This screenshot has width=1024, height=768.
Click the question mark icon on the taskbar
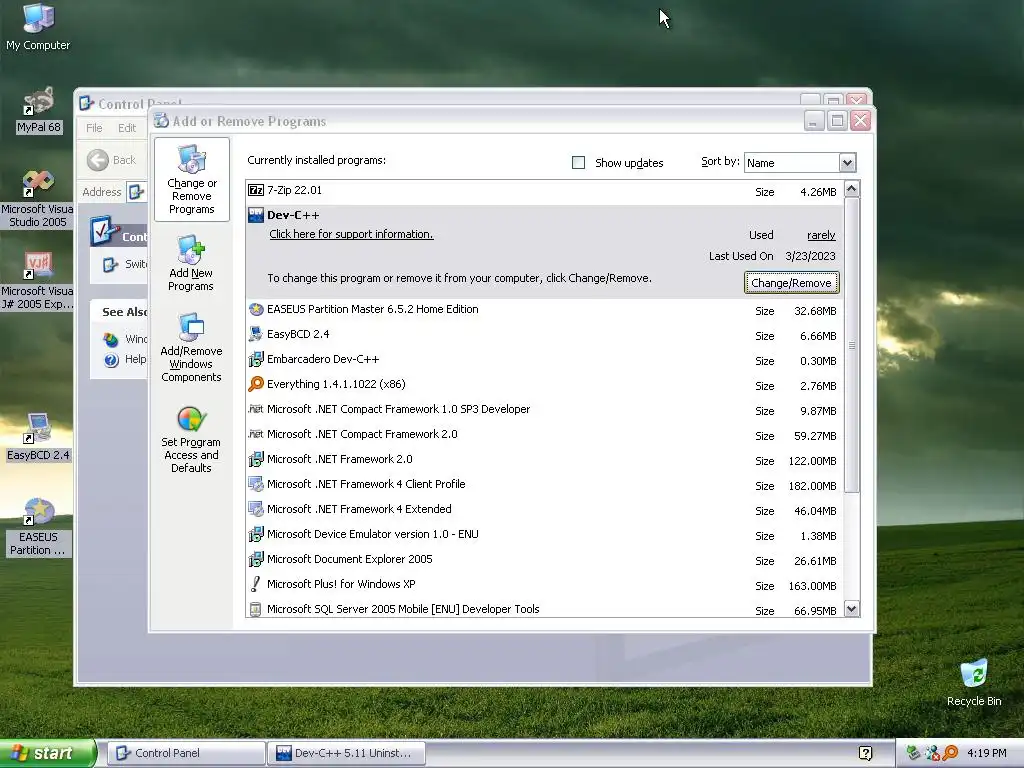(865, 754)
